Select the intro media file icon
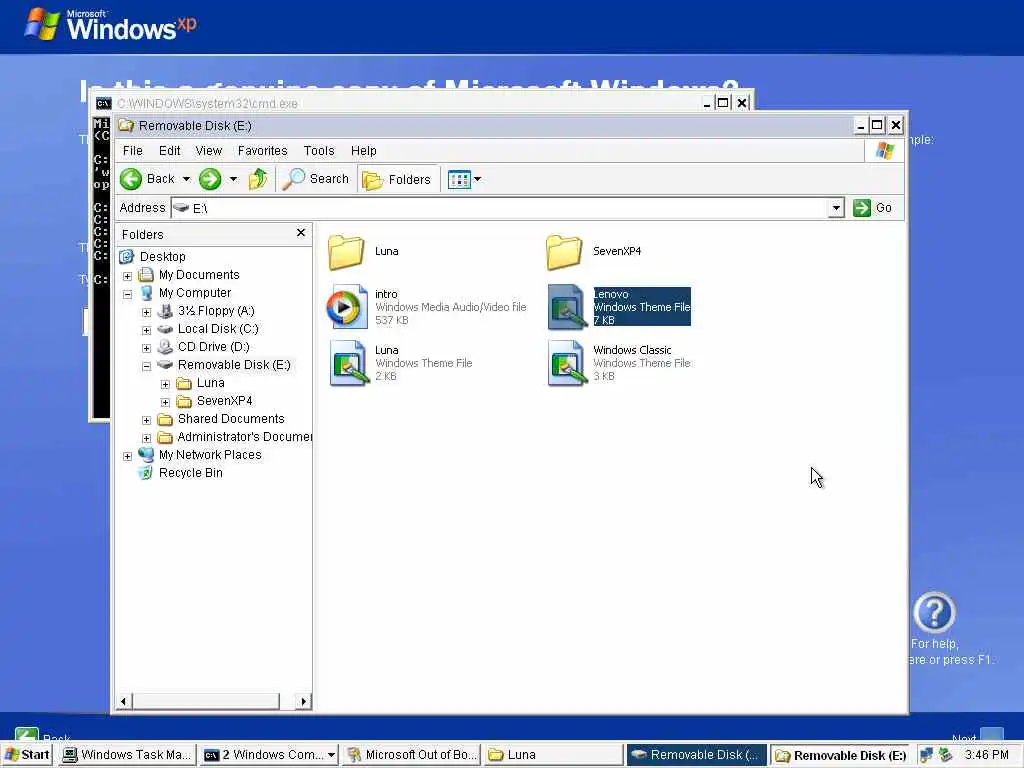The height and width of the screenshot is (768, 1024). coord(347,306)
